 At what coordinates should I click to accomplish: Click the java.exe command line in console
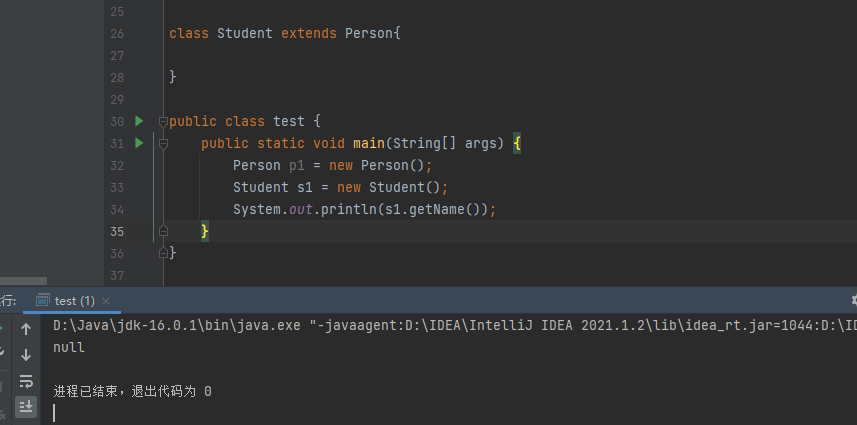[400, 325]
